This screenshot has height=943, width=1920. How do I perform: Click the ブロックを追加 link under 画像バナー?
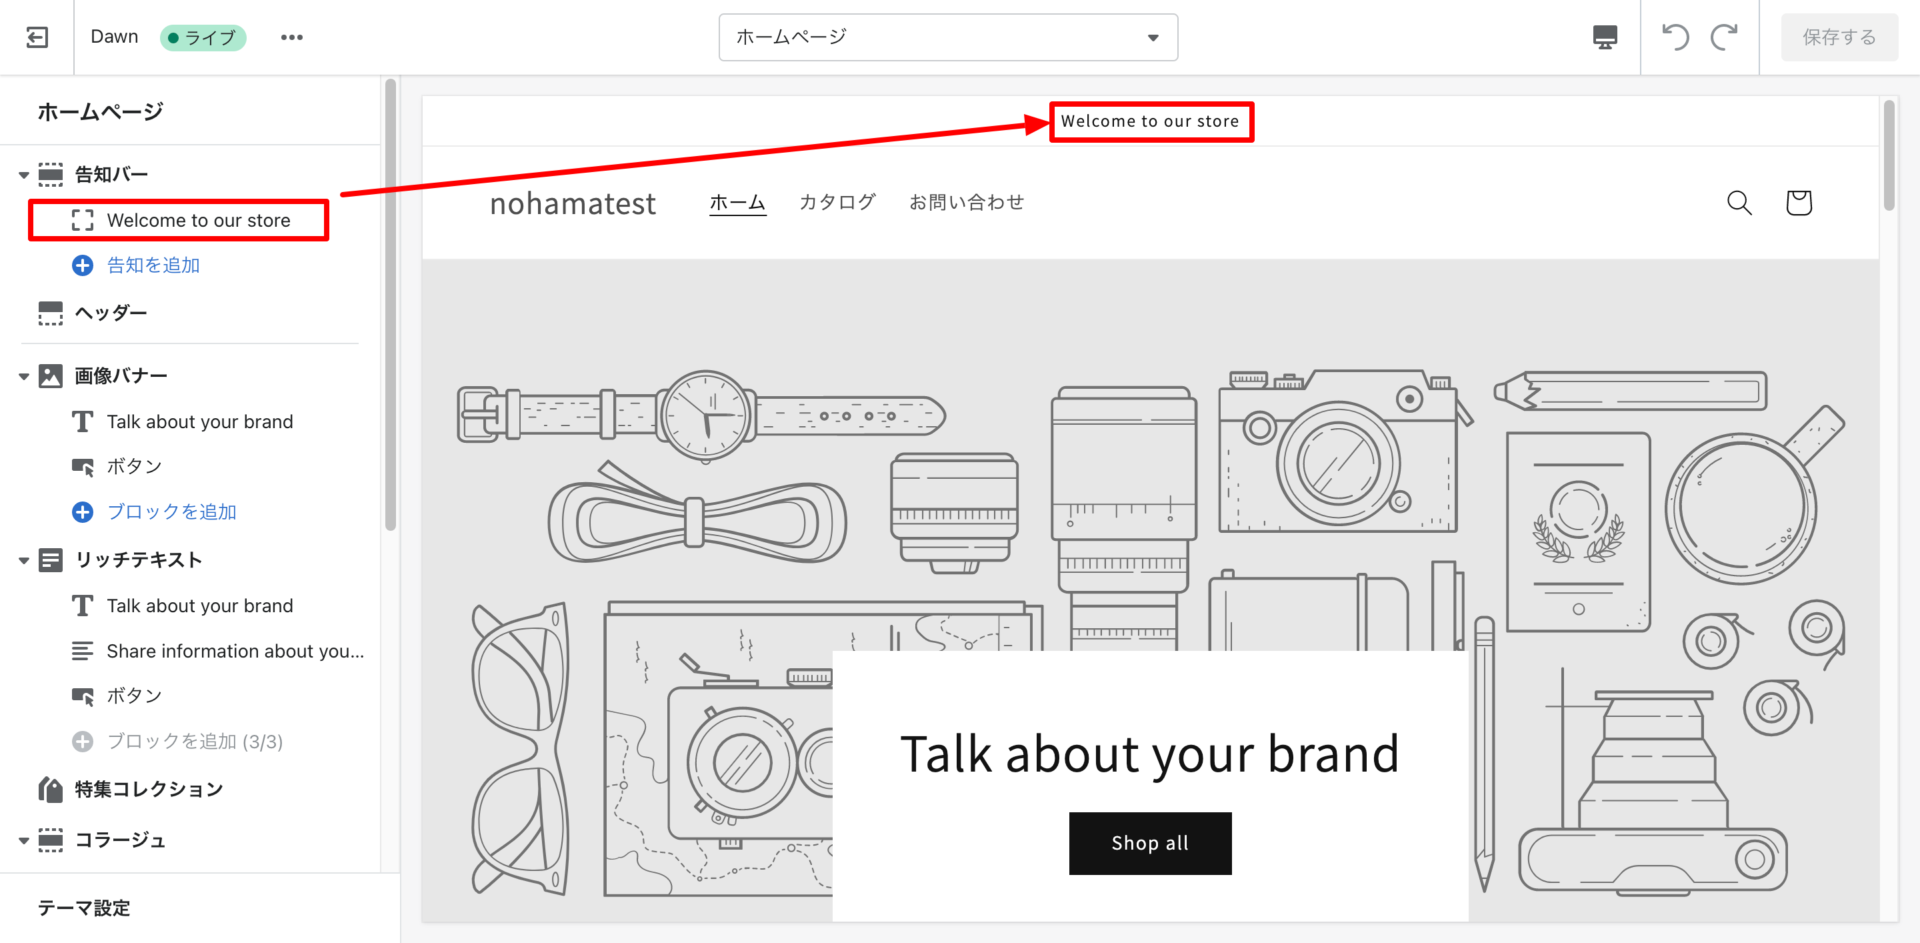tap(171, 512)
